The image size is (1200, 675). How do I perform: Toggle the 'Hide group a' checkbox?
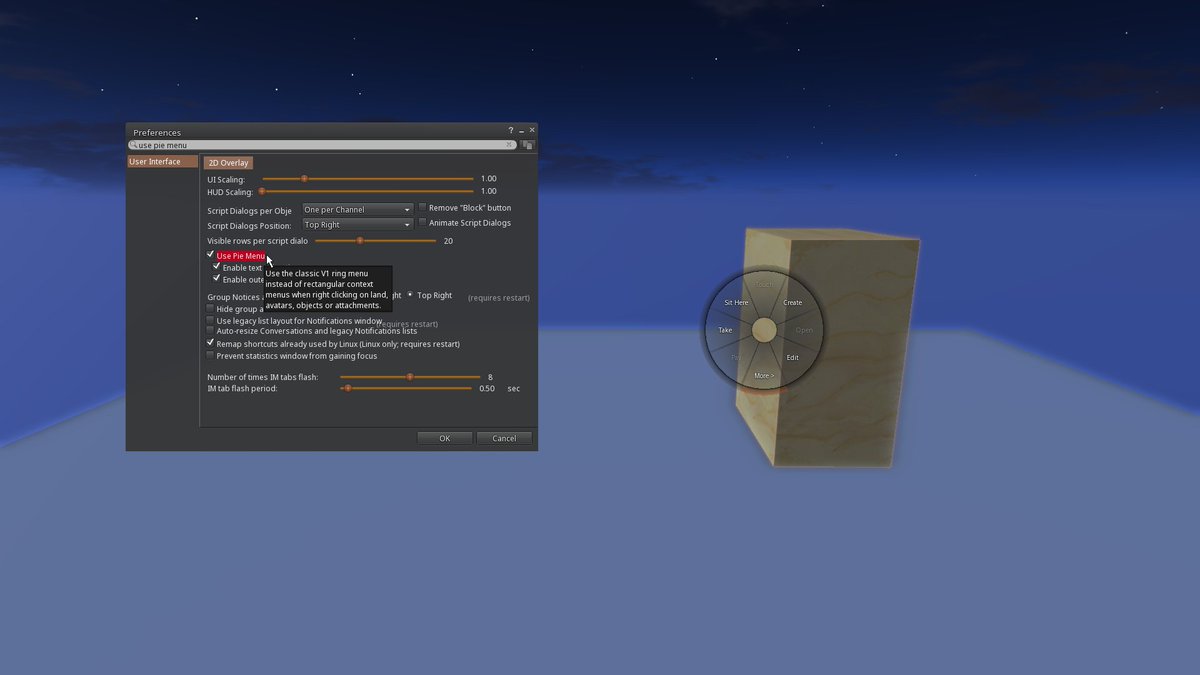[211, 309]
